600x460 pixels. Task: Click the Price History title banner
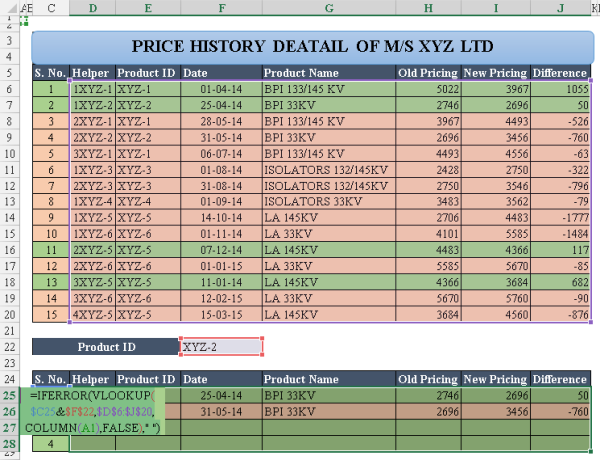pyautogui.click(x=311, y=47)
